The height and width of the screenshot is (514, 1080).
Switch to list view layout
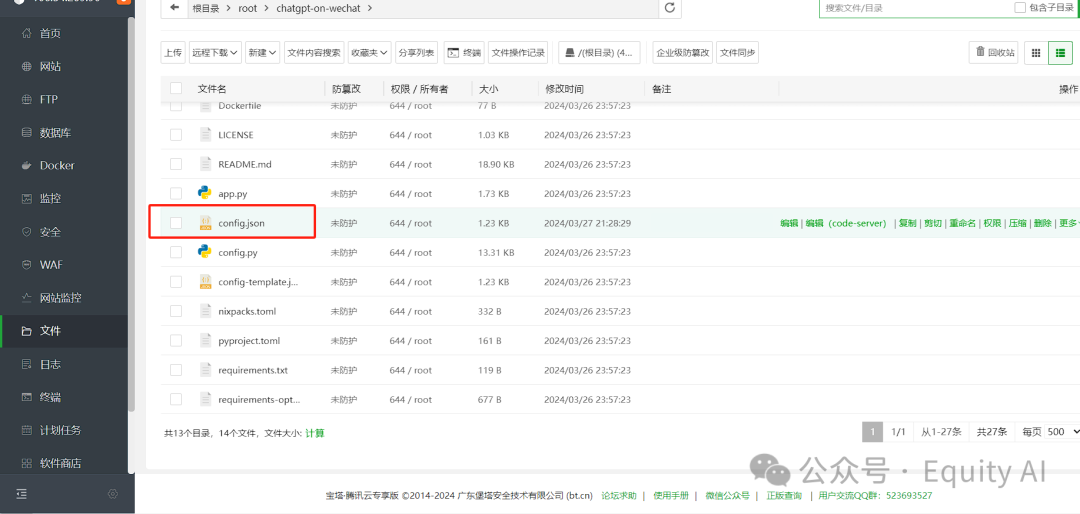tap(1060, 53)
